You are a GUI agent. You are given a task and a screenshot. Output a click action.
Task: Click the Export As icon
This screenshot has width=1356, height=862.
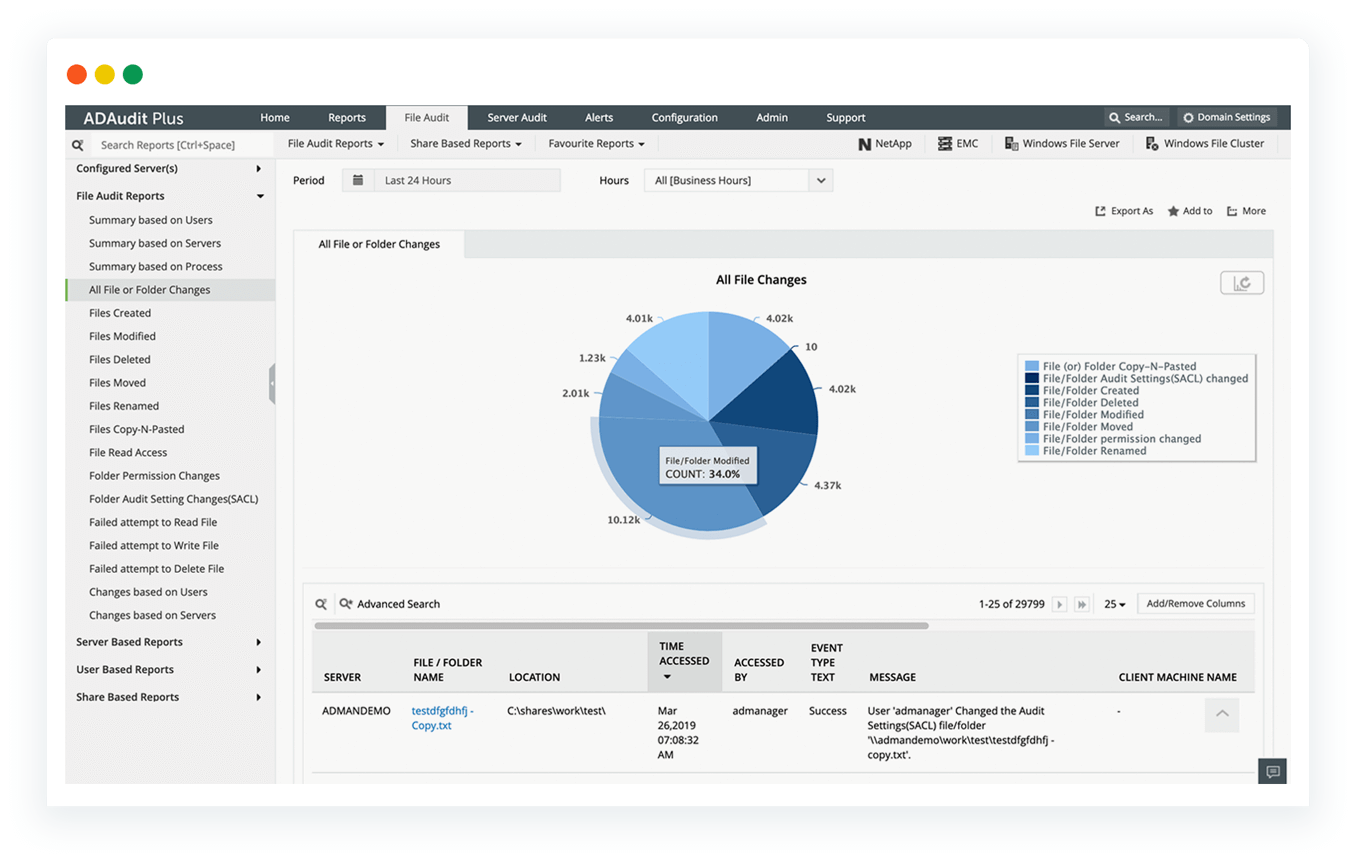click(x=1101, y=211)
